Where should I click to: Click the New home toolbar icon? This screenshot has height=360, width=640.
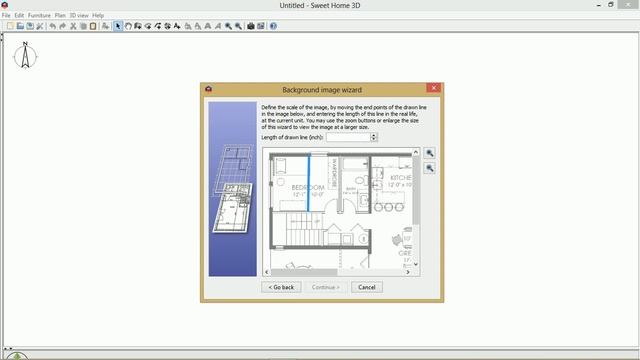10,26
